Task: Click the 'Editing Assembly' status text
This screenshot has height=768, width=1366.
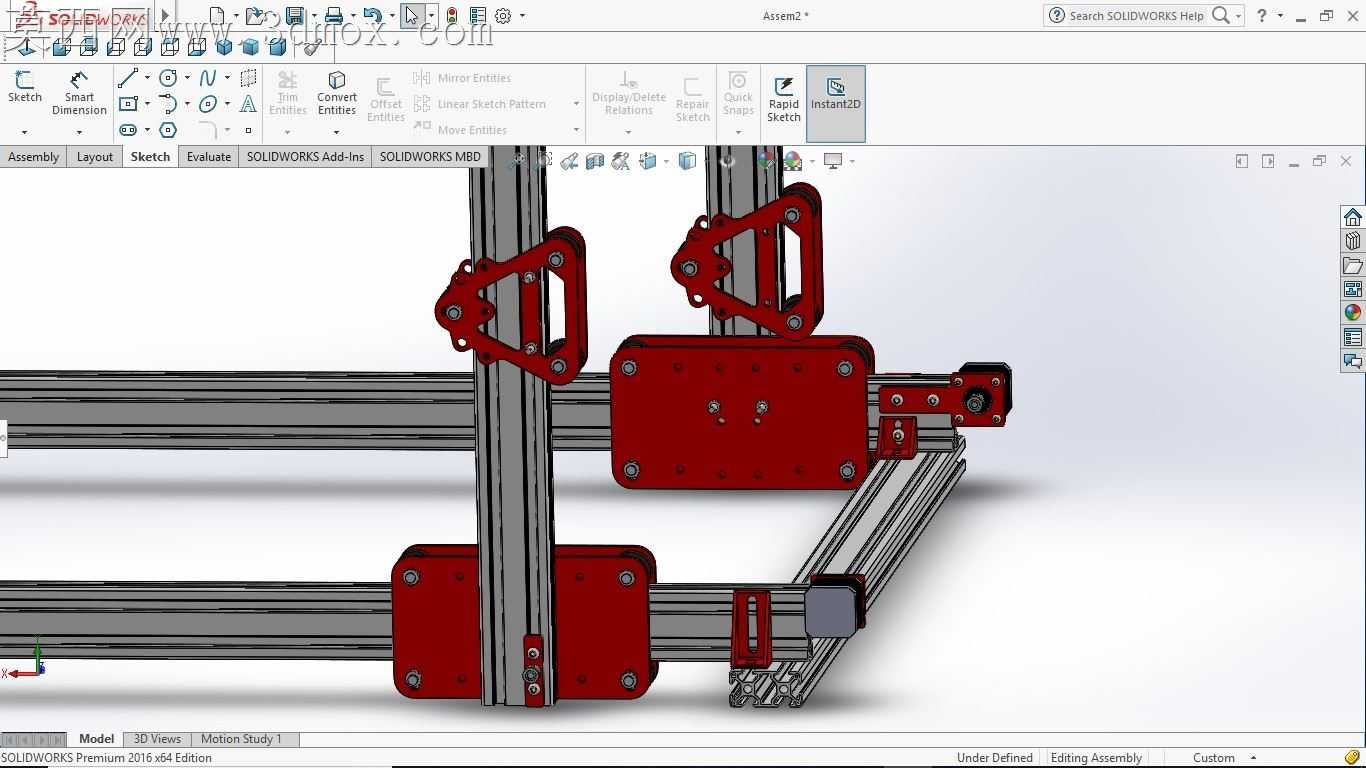Action: (x=1096, y=758)
